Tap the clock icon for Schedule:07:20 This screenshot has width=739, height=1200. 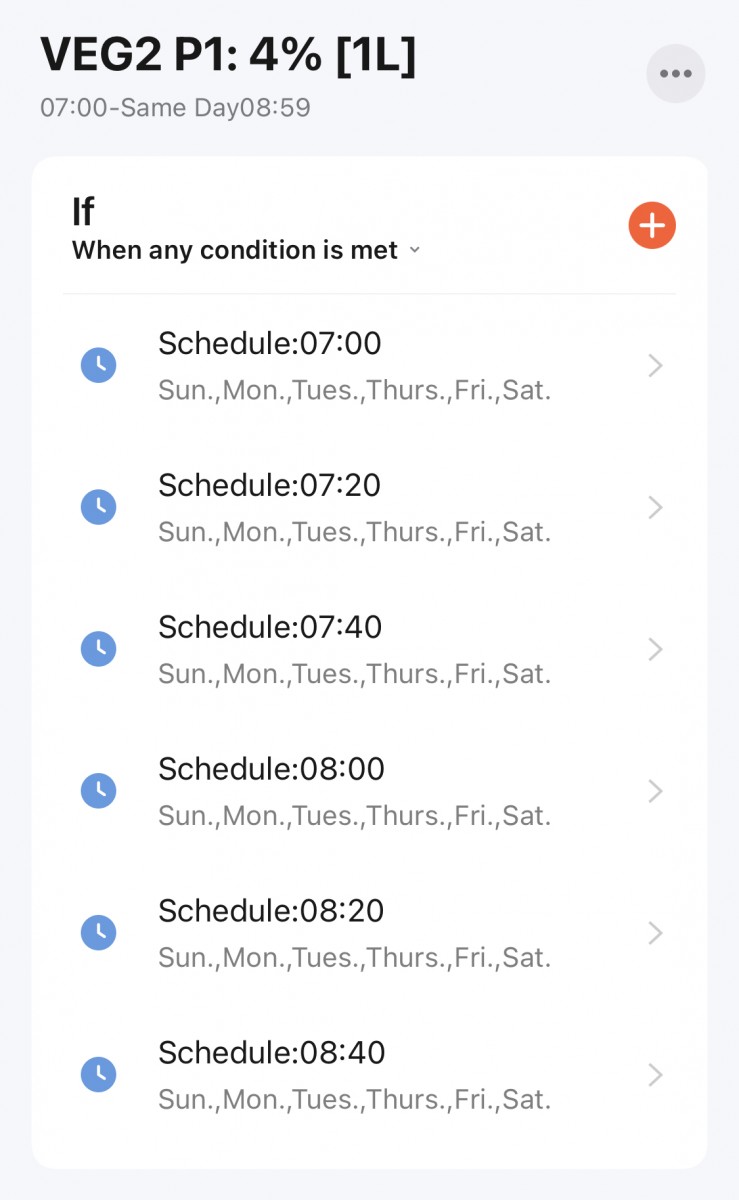tap(98, 507)
